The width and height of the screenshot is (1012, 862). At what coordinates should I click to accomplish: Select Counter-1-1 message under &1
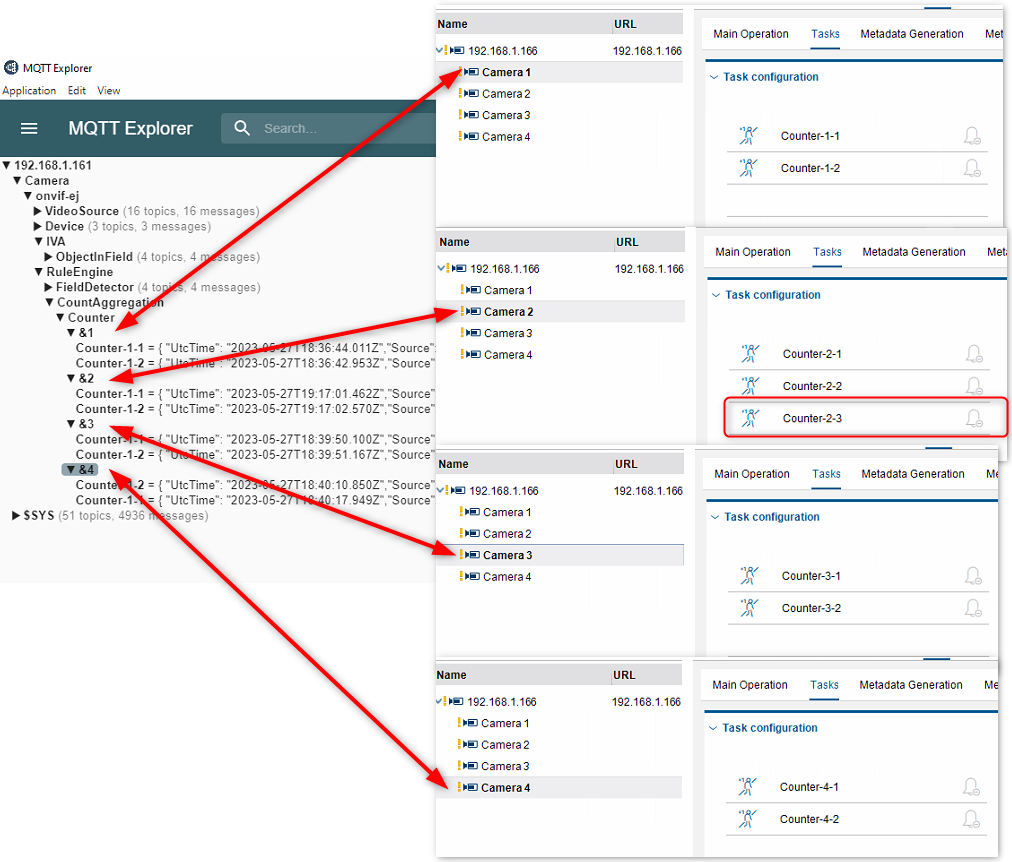tap(256, 348)
